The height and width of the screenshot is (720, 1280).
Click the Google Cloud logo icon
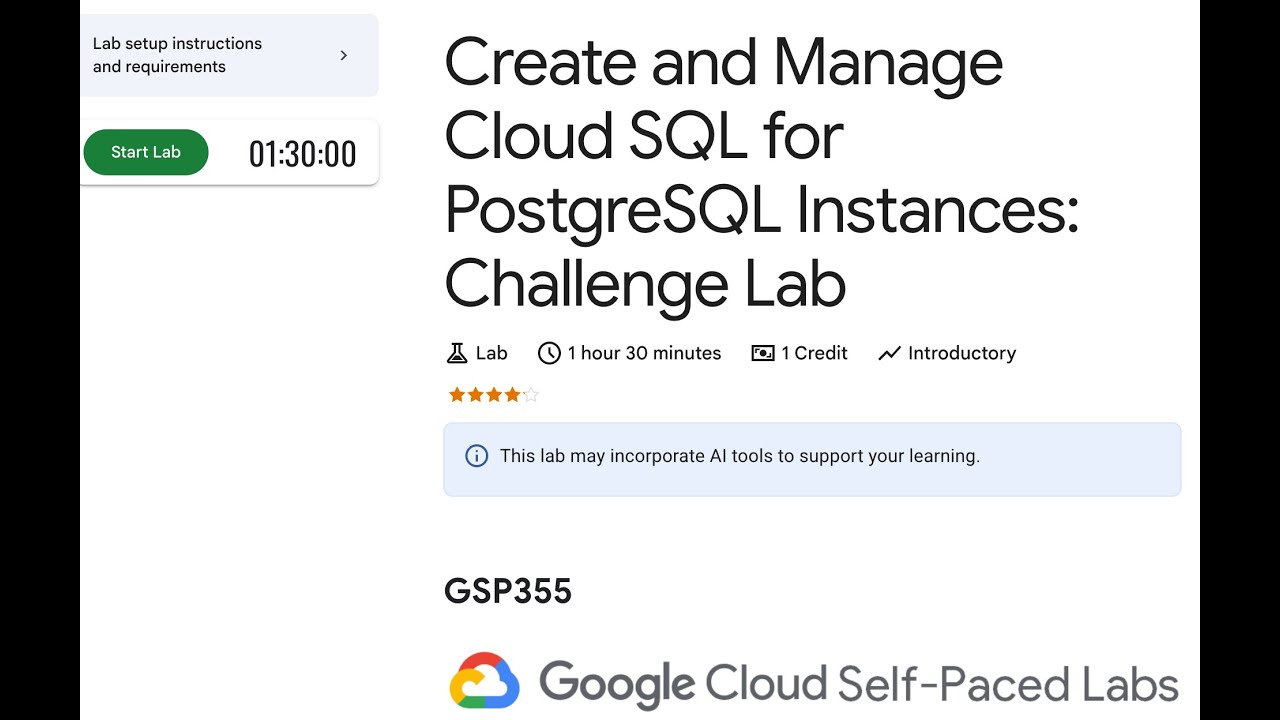(x=485, y=681)
